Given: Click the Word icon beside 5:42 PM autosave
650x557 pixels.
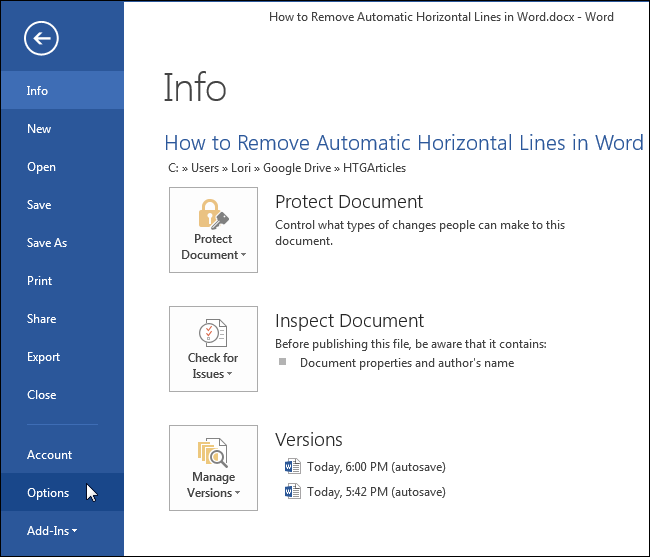Looking at the screenshot, I should [x=293, y=491].
